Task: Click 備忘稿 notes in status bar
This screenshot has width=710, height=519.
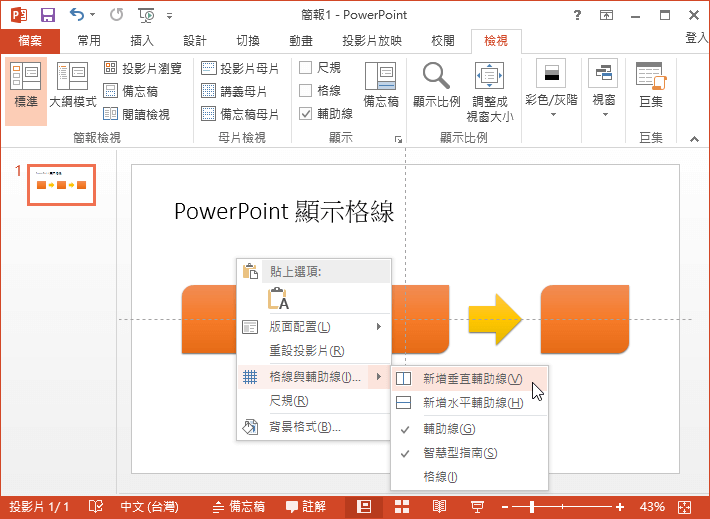Action: click(x=239, y=507)
